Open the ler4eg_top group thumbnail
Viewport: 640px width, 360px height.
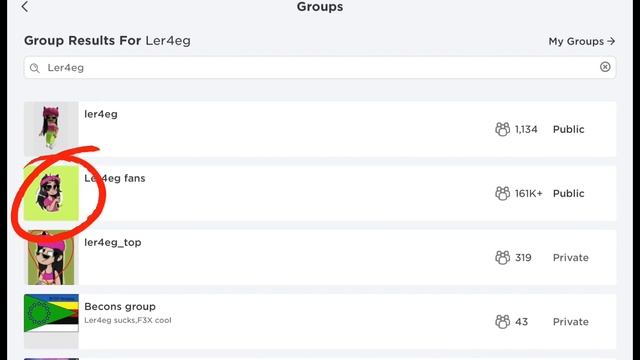[51, 257]
